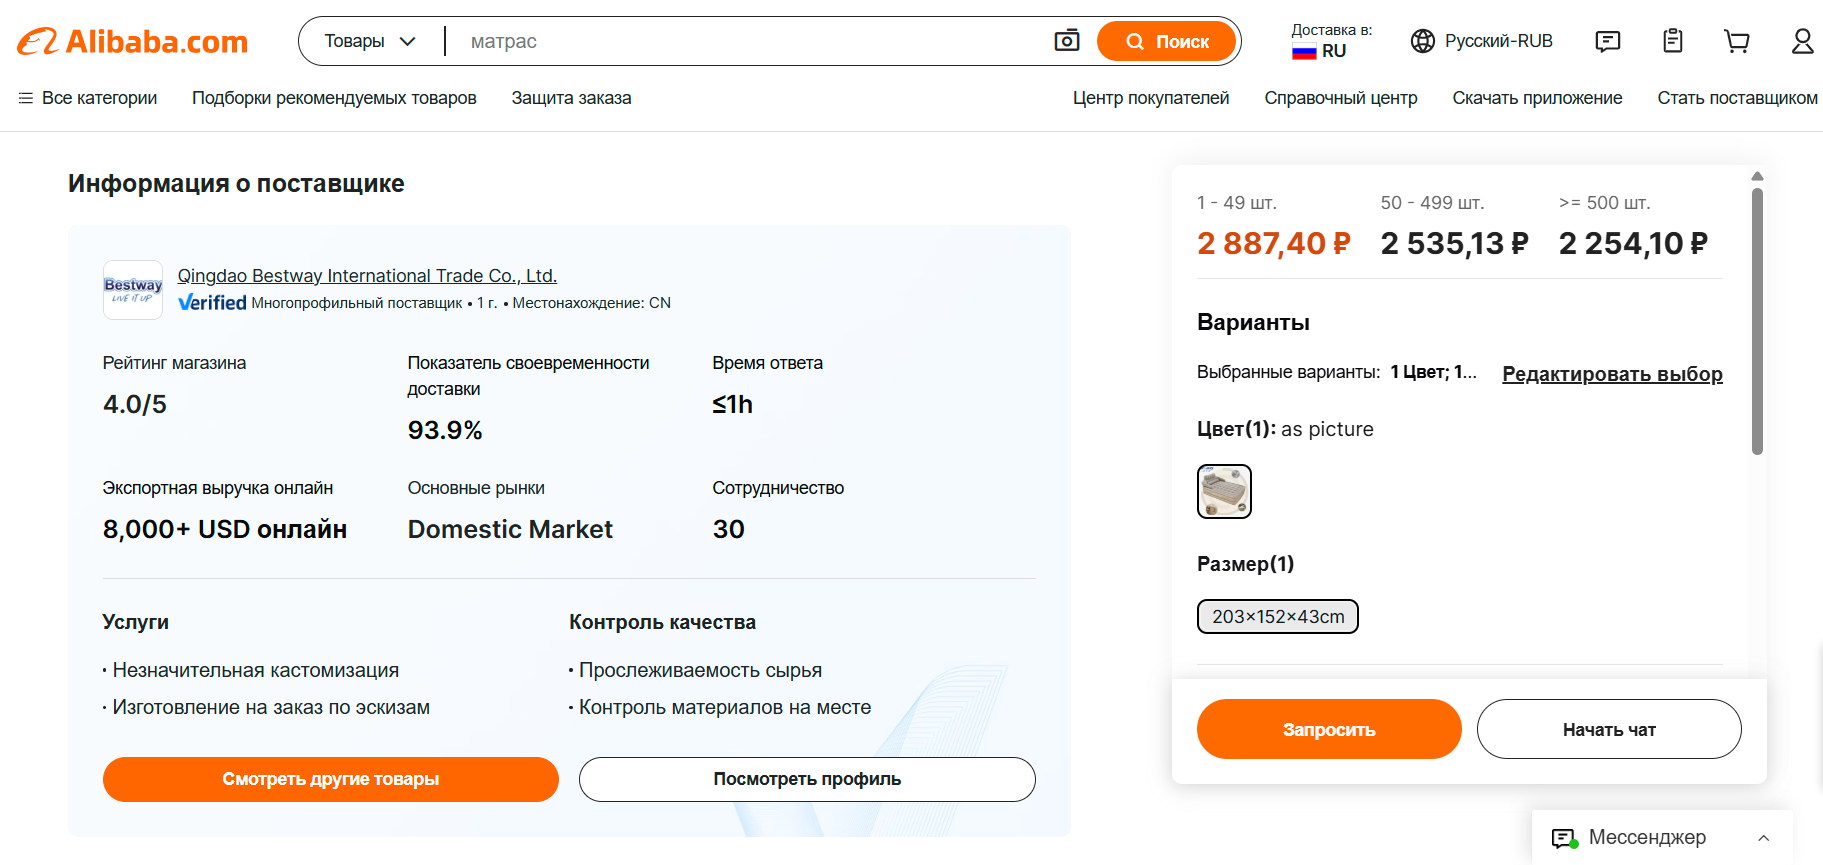
Task: Click the Смотреть другие товары button
Action: click(331, 779)
